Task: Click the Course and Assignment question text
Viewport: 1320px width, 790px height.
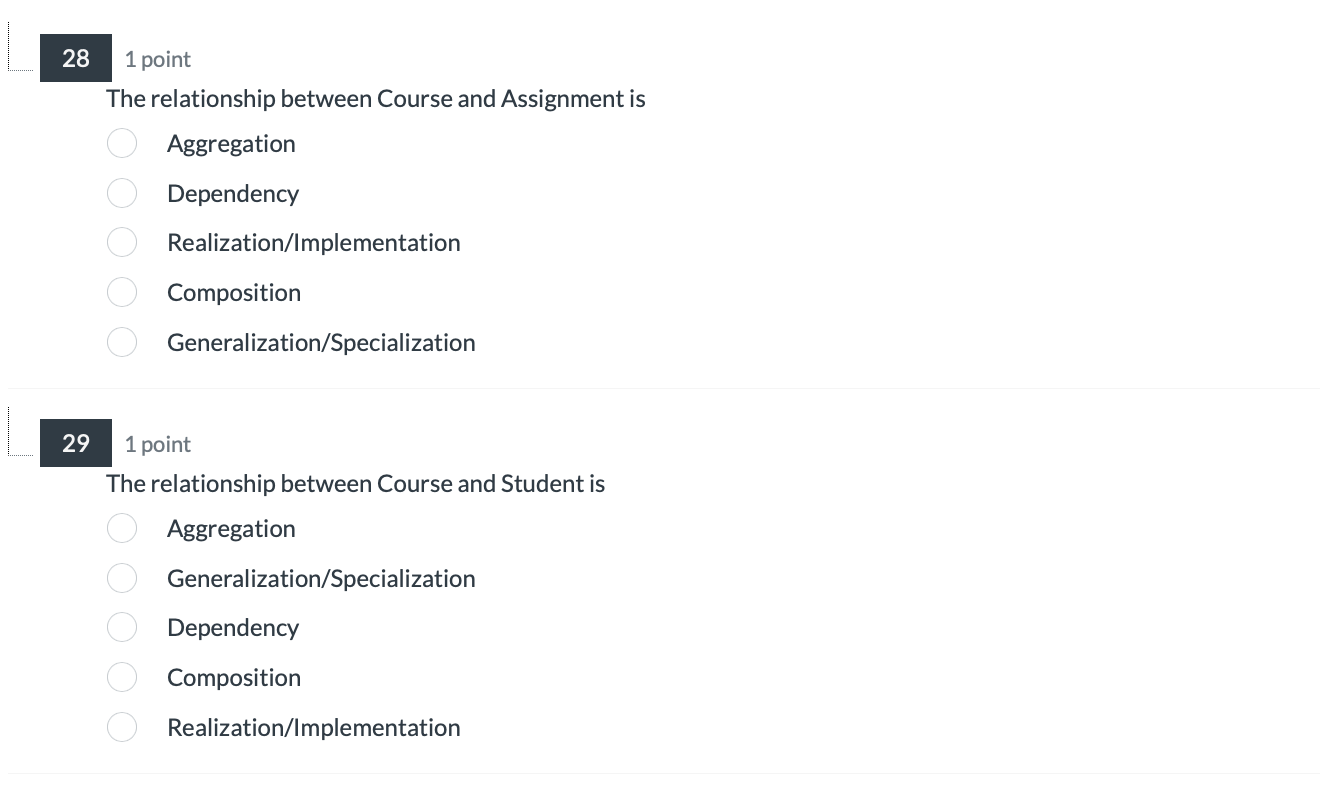Action: (x=376, y=98)
